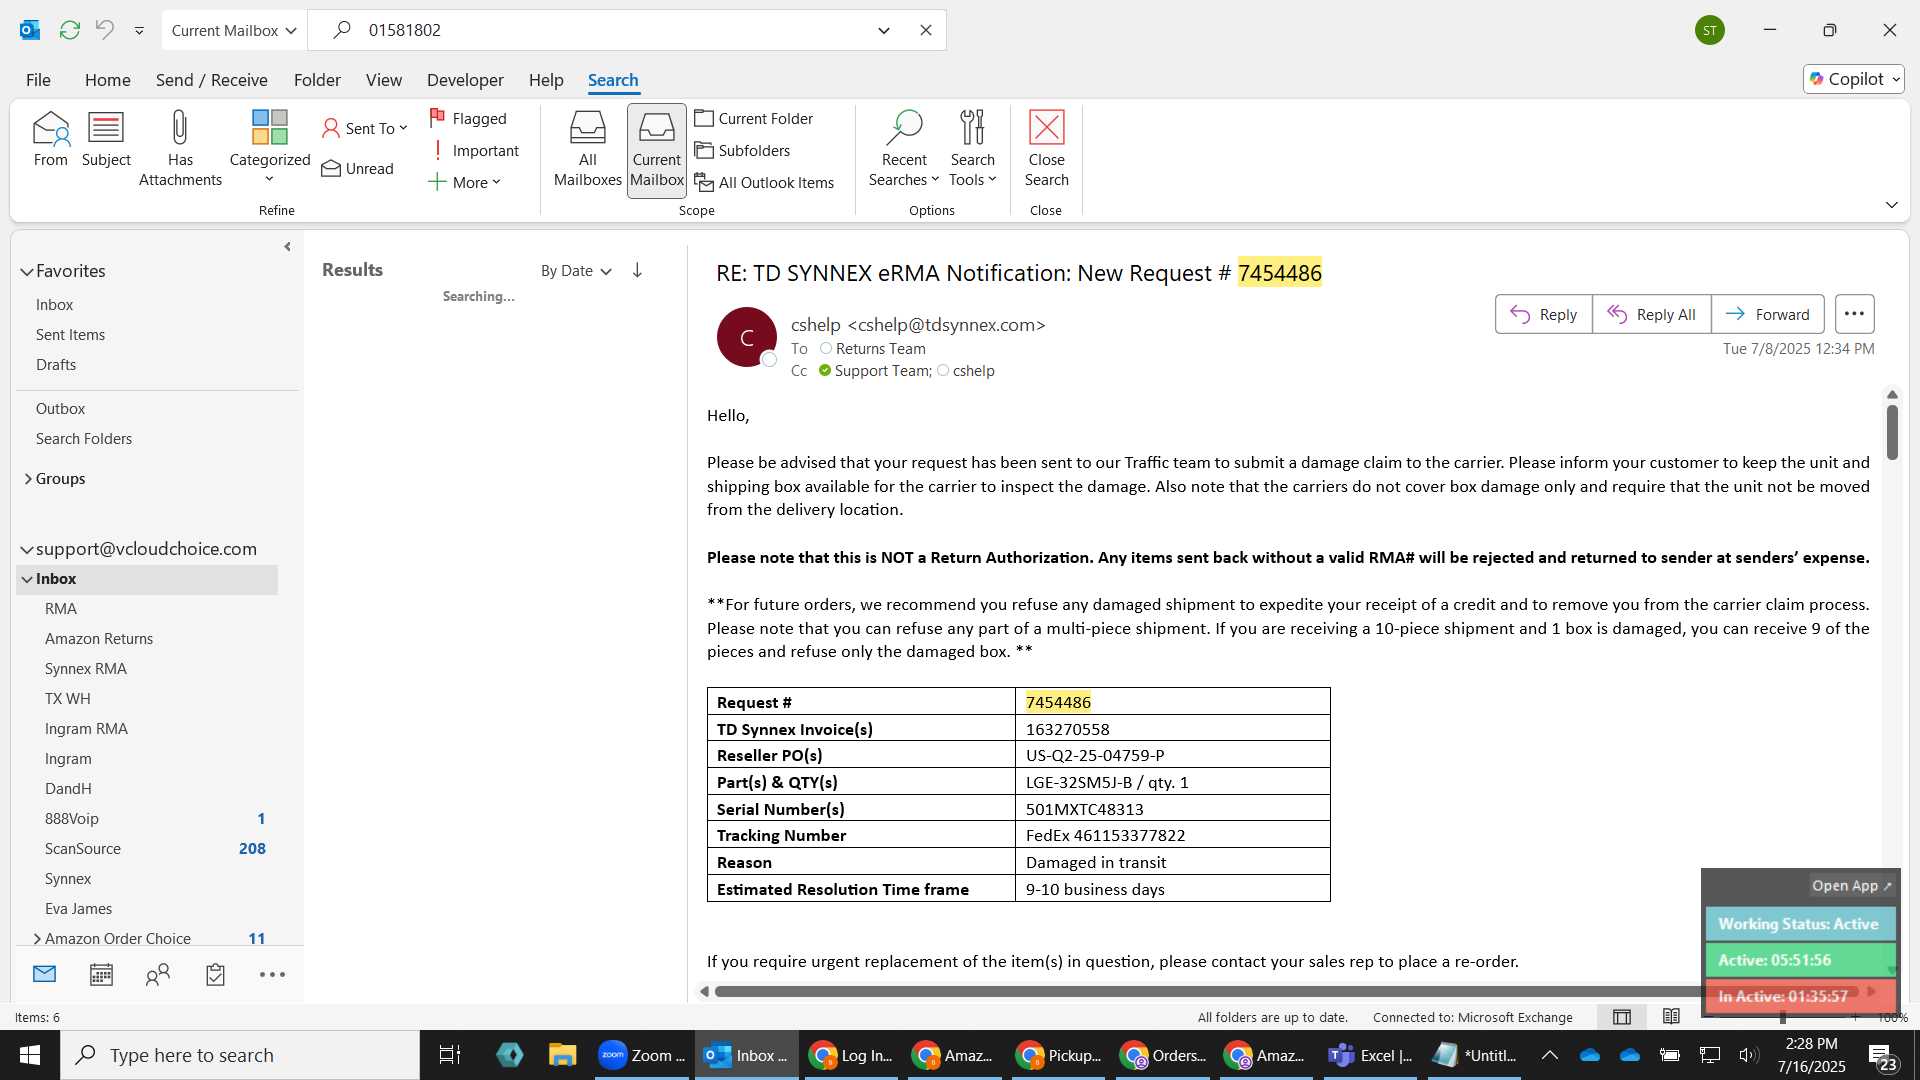Open the ScanSource folder
1920x1080 pixels.
(83, 849)
